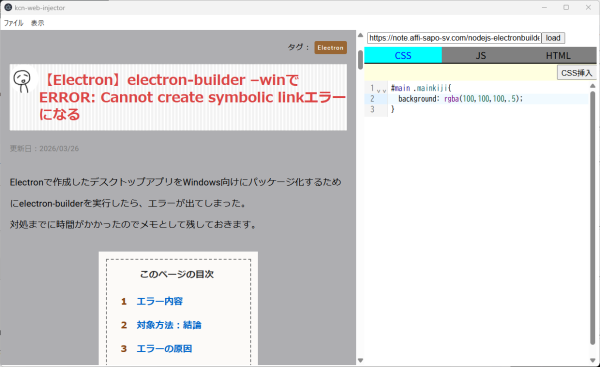Focus the URL input field
The height and width of the screenshot is (367, 600).
pos(454,38)
